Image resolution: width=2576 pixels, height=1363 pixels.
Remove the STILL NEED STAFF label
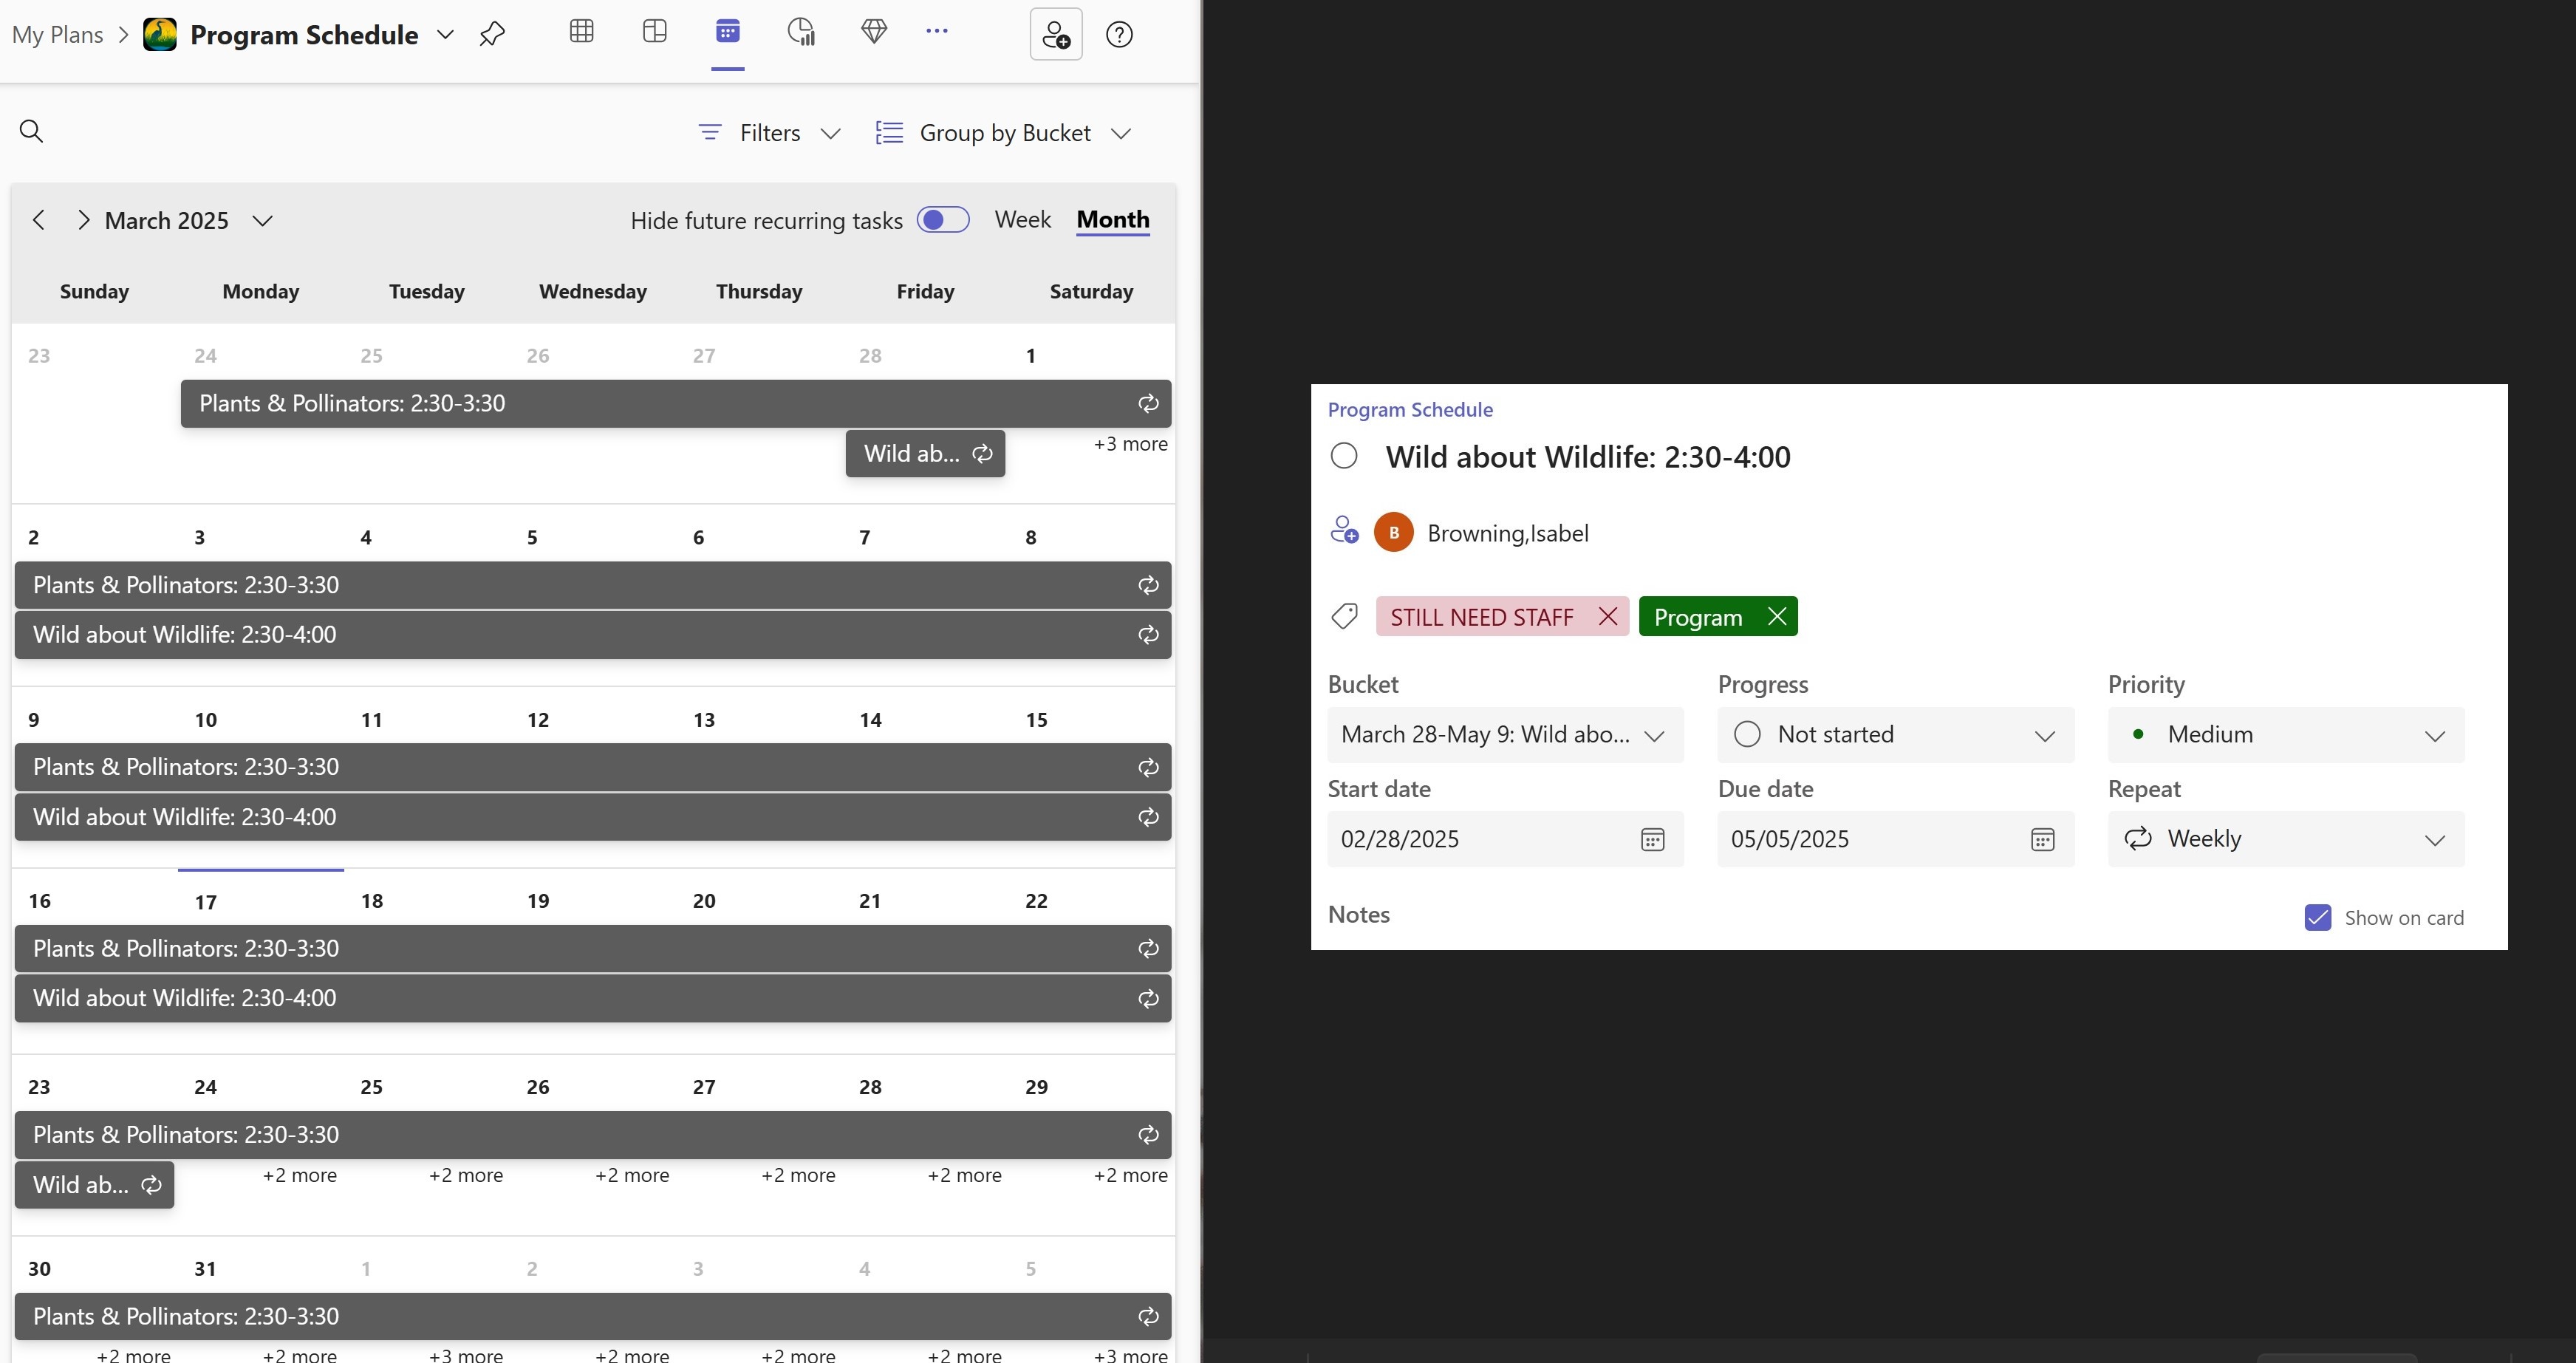[x=1607, y=616]
